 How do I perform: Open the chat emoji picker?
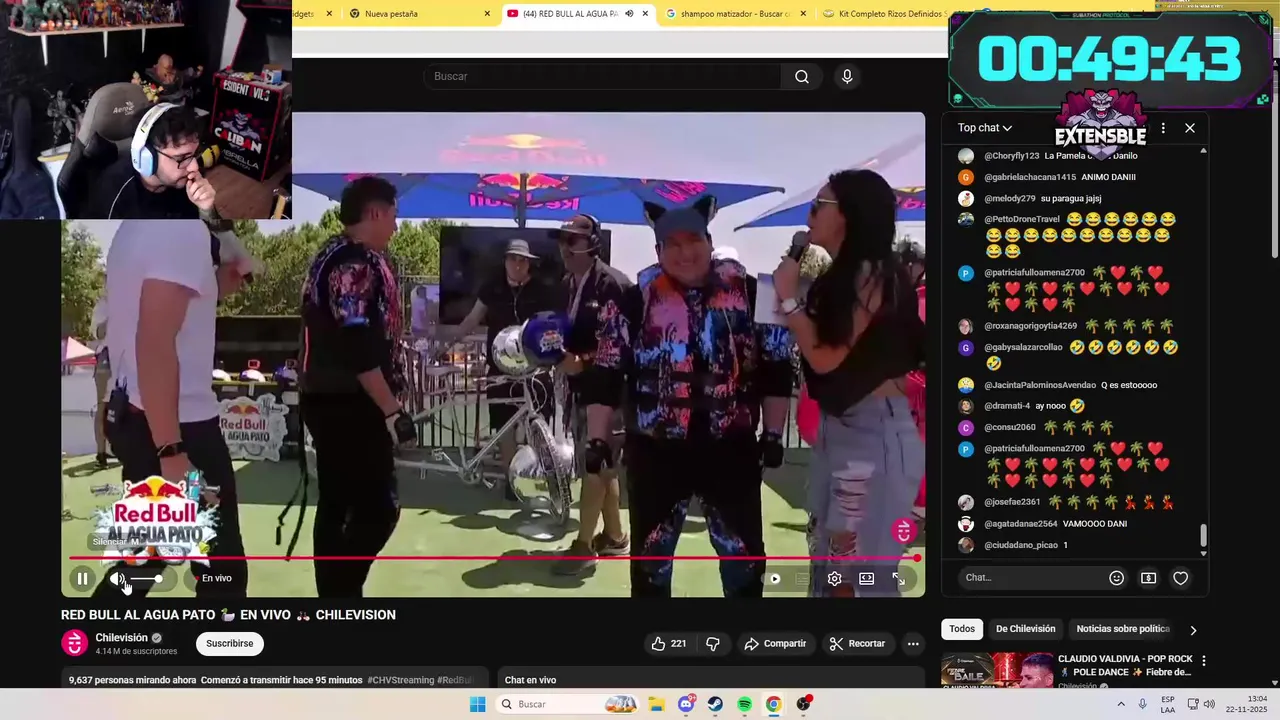point(1116,577)
